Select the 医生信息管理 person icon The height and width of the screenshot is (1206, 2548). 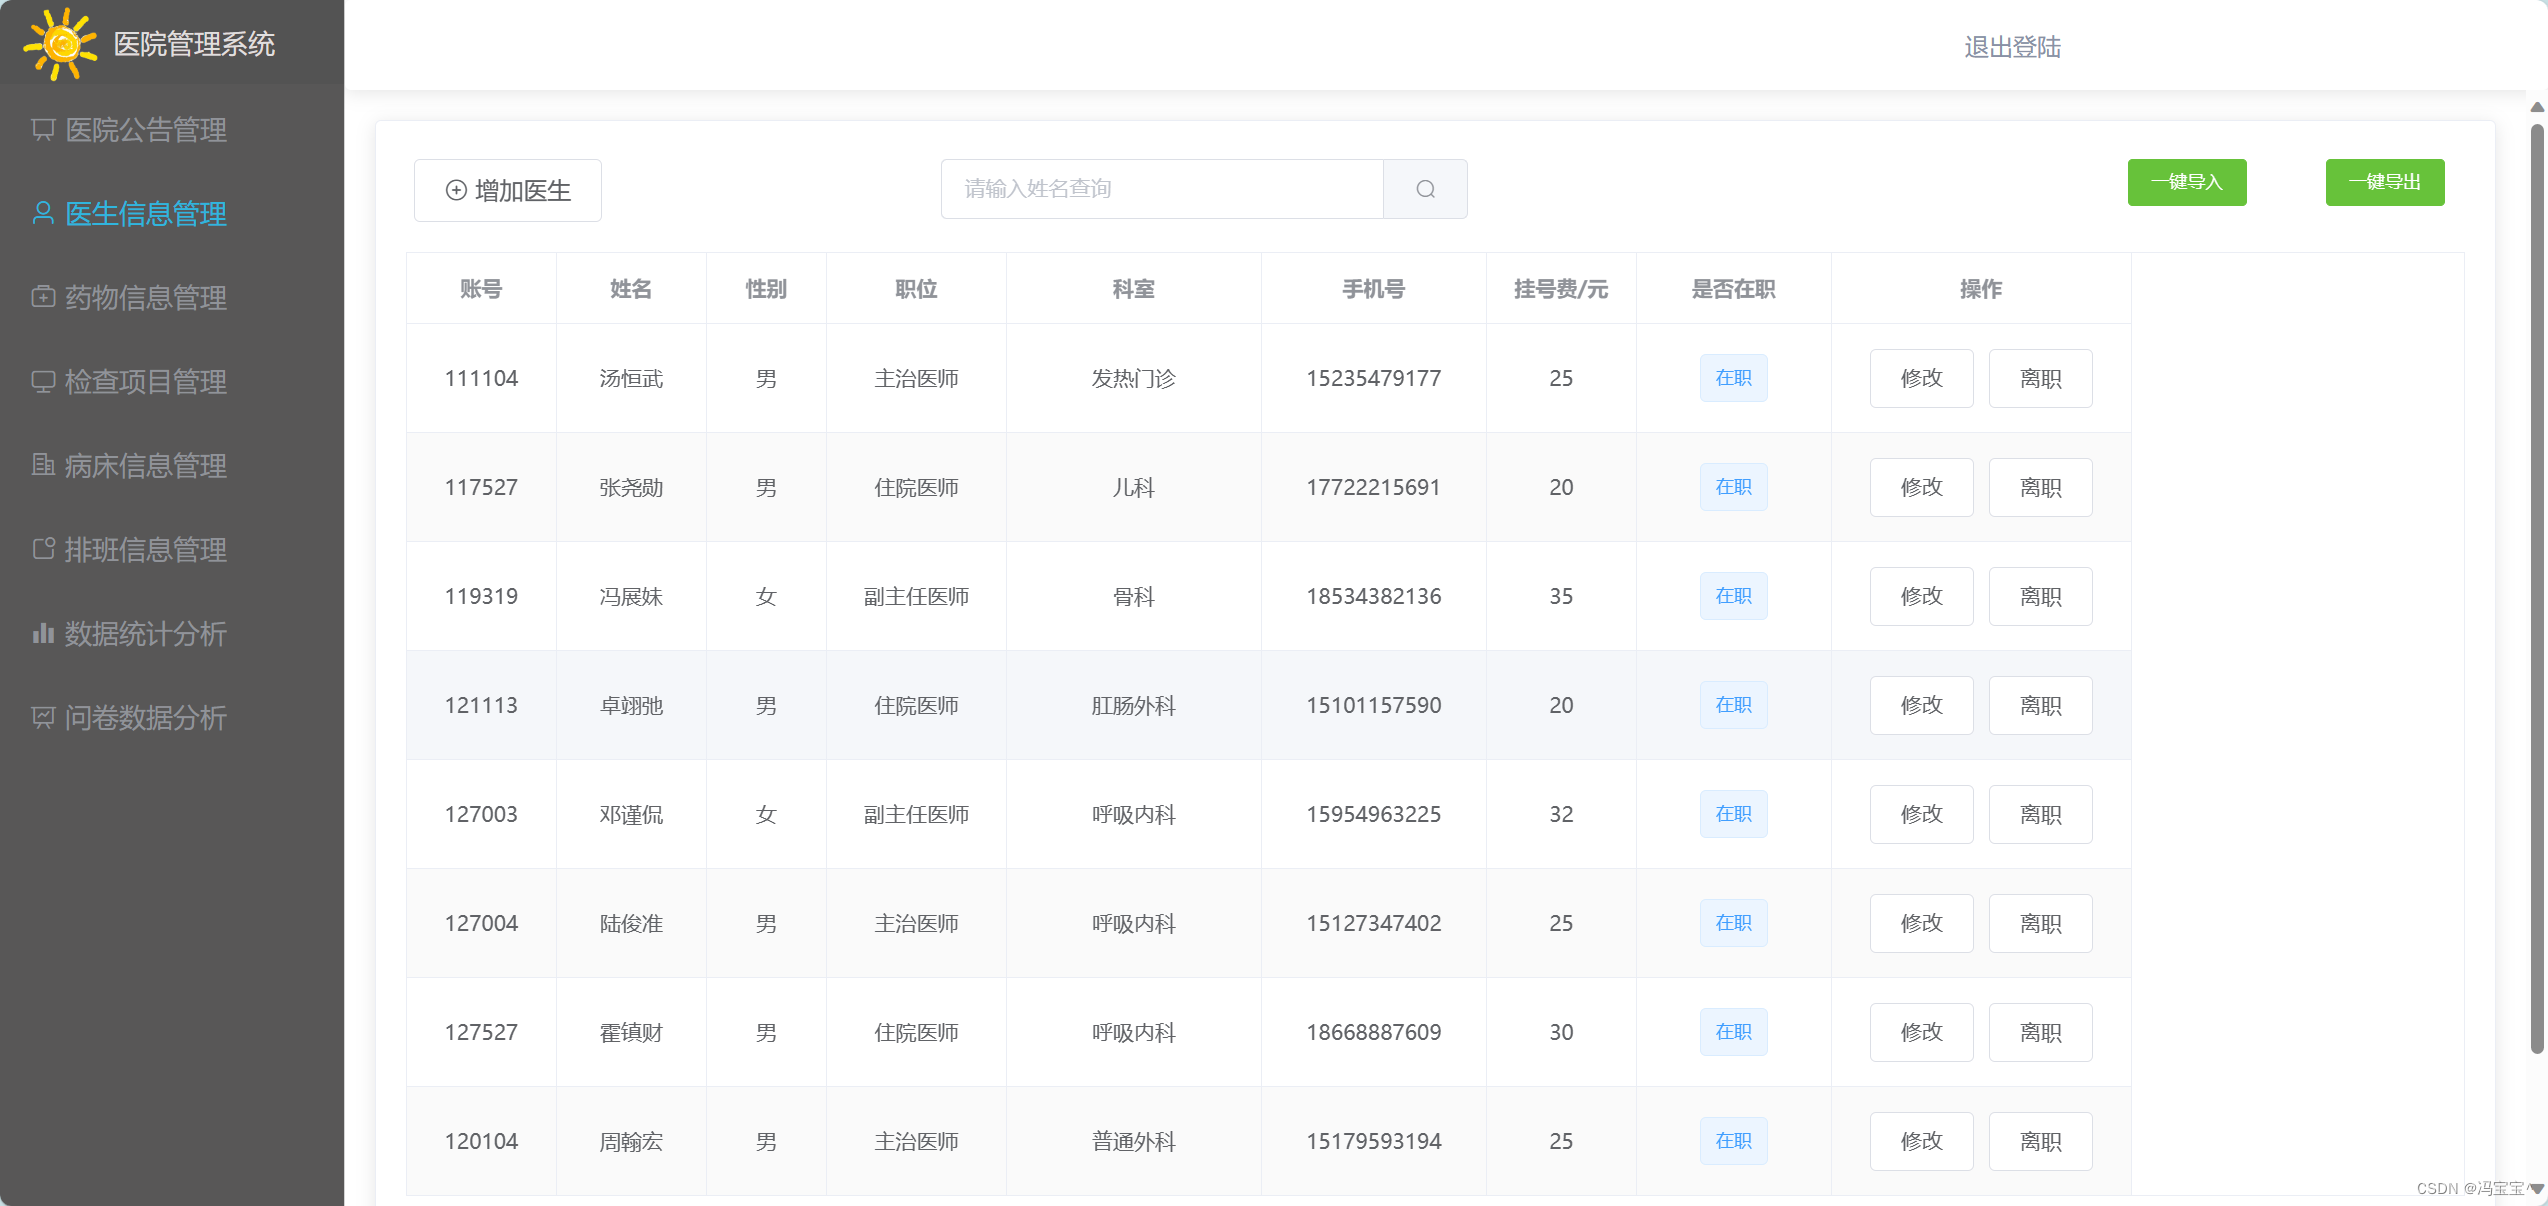click(x=43, y=213)
